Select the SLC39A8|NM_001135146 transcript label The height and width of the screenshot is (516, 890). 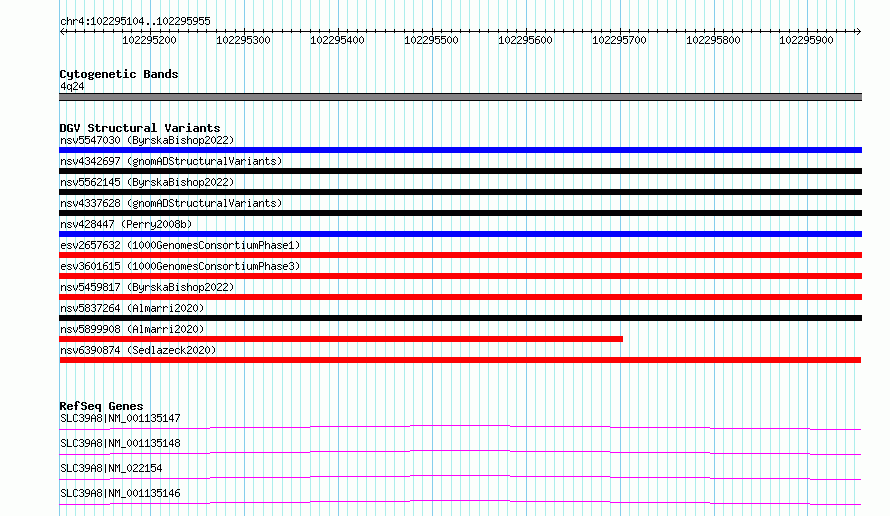(120, 493)
